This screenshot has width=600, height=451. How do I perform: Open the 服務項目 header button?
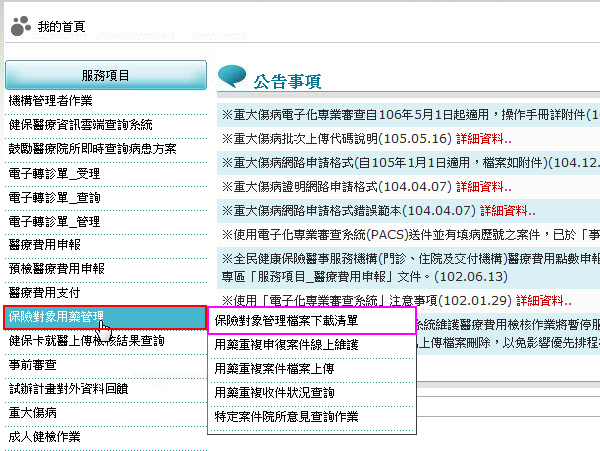click(x=105, y=75)
